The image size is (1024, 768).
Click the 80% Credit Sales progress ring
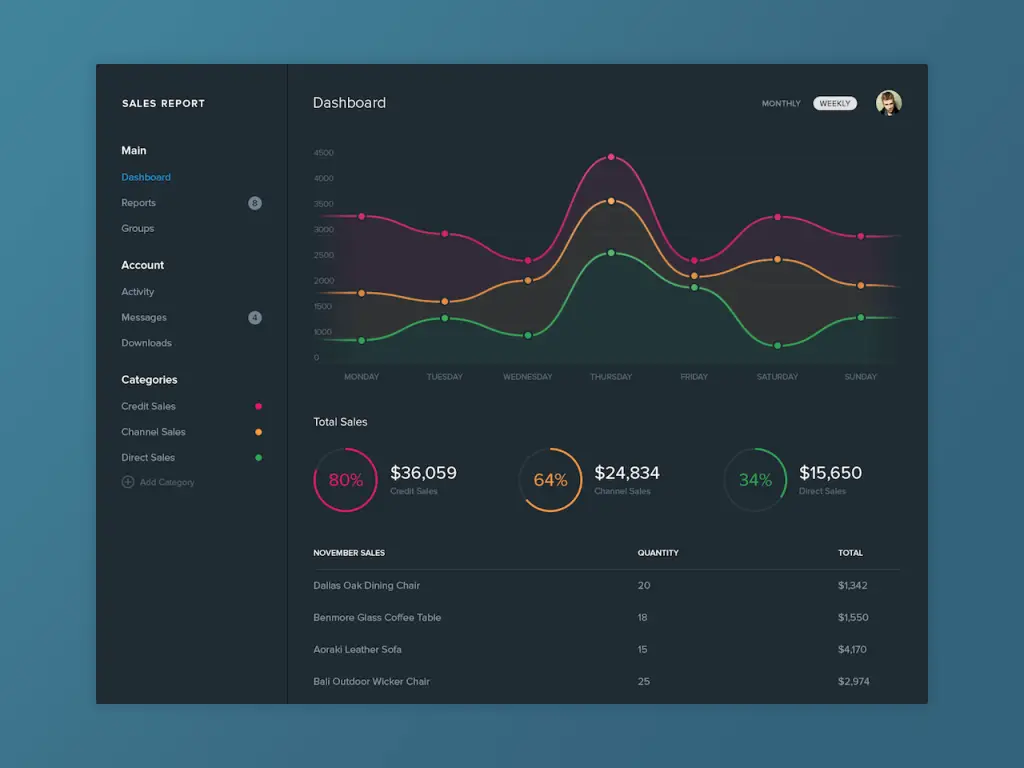point(345,480)
